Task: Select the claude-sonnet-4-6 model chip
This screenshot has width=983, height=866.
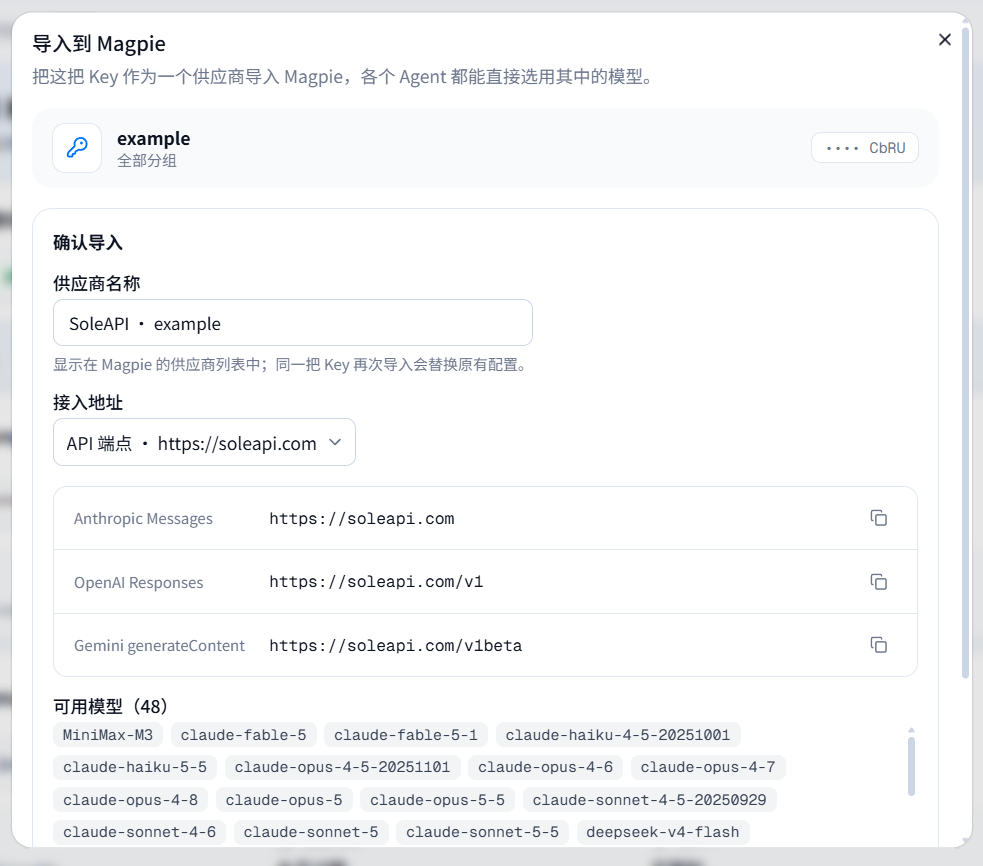Action: click(139, 832)
